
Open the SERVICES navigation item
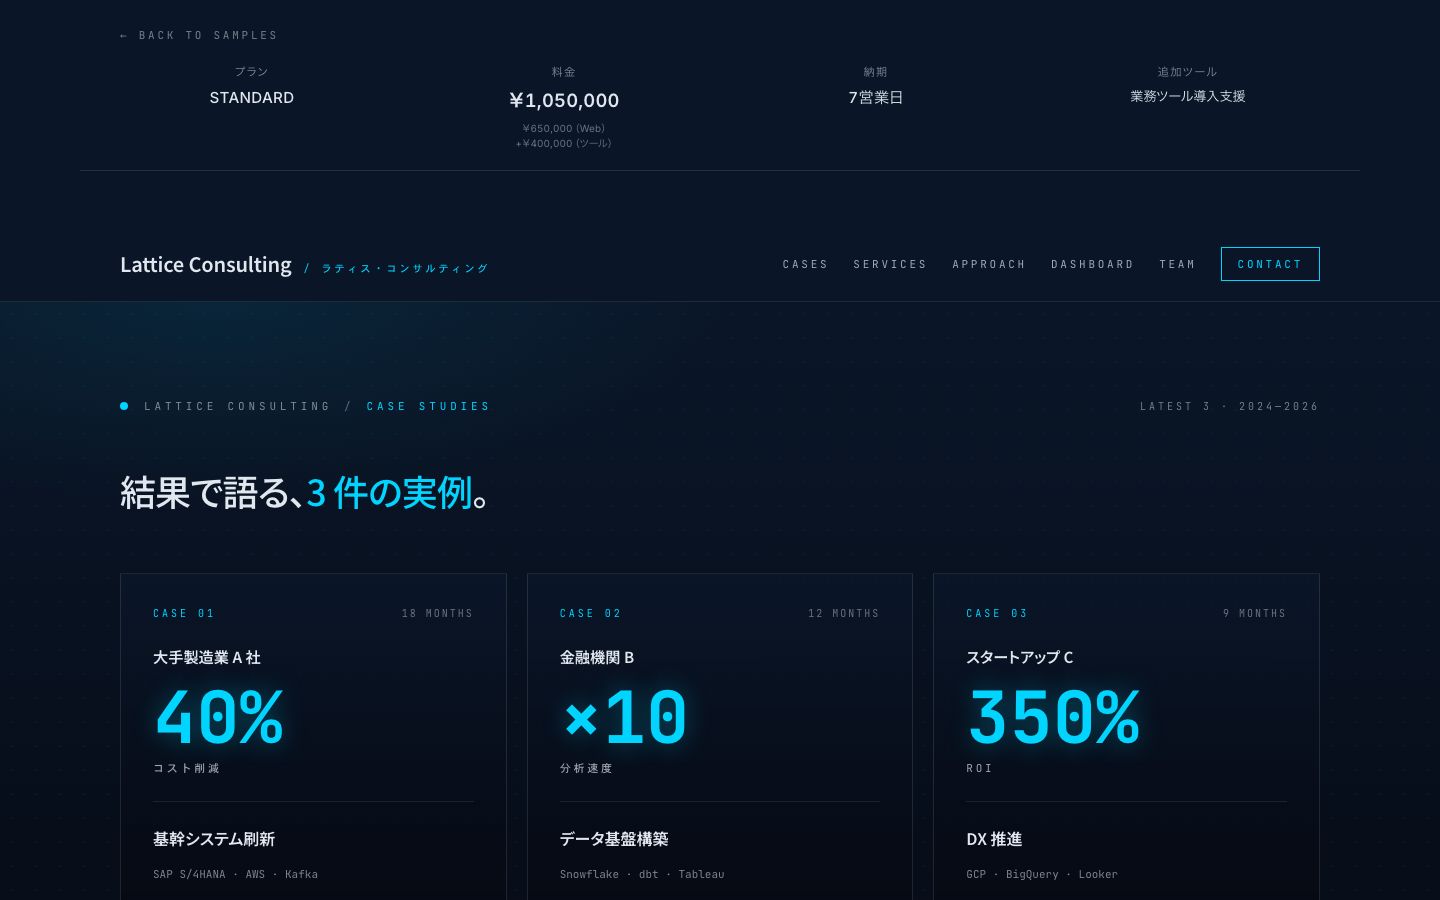point(890,264)
